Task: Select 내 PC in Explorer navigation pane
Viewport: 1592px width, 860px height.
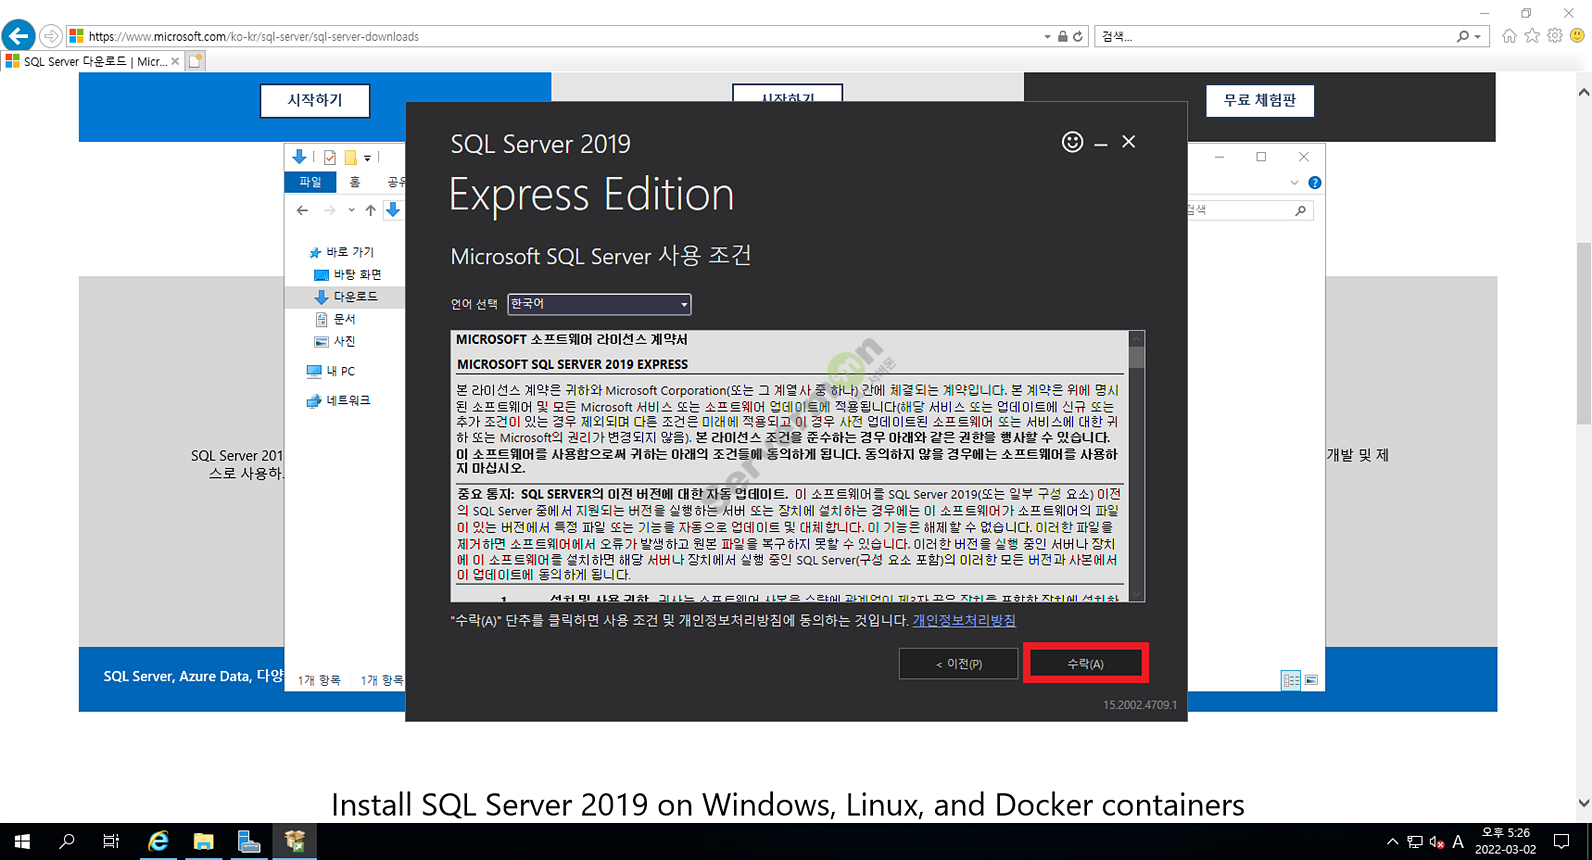Action: [331, 371]
